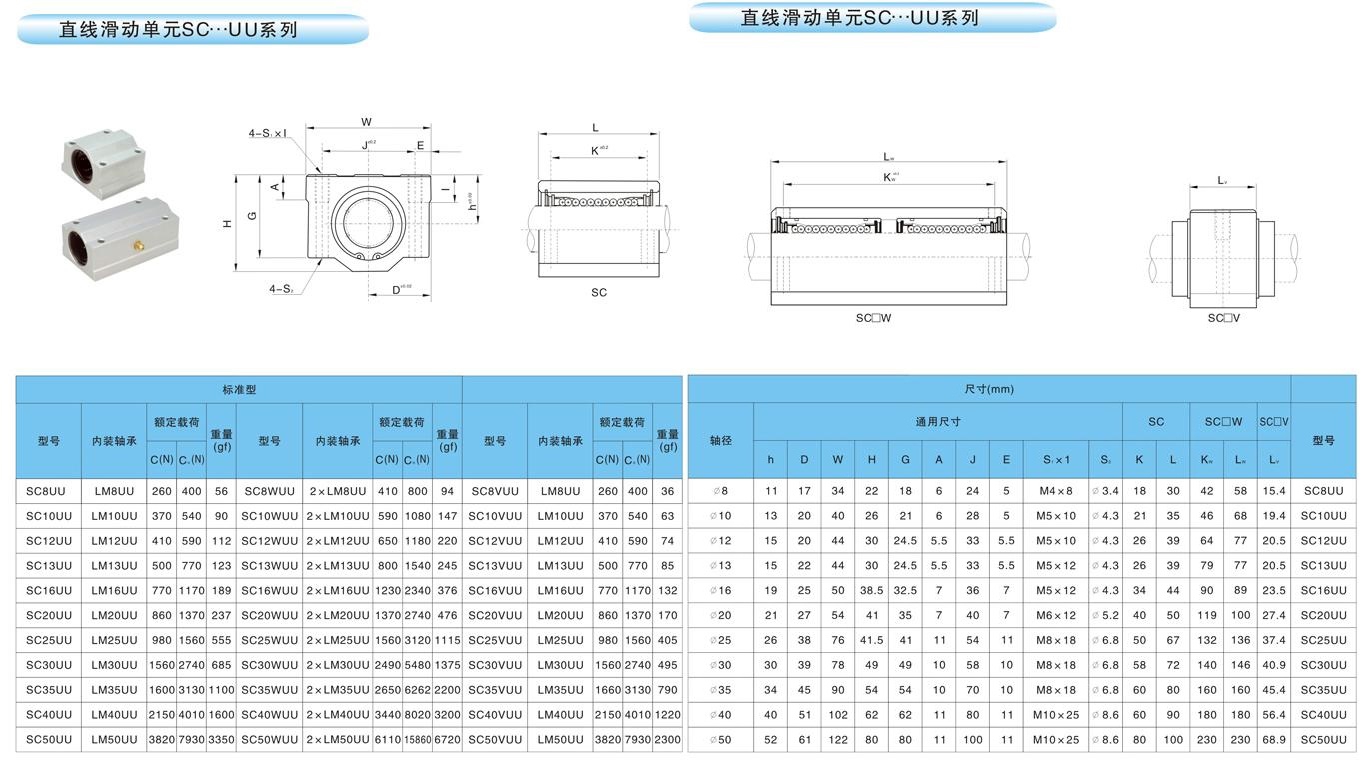Select the '4-S₂' label on the front drawing
Screen dimensions: 1370x765
[x=280, y=289]
